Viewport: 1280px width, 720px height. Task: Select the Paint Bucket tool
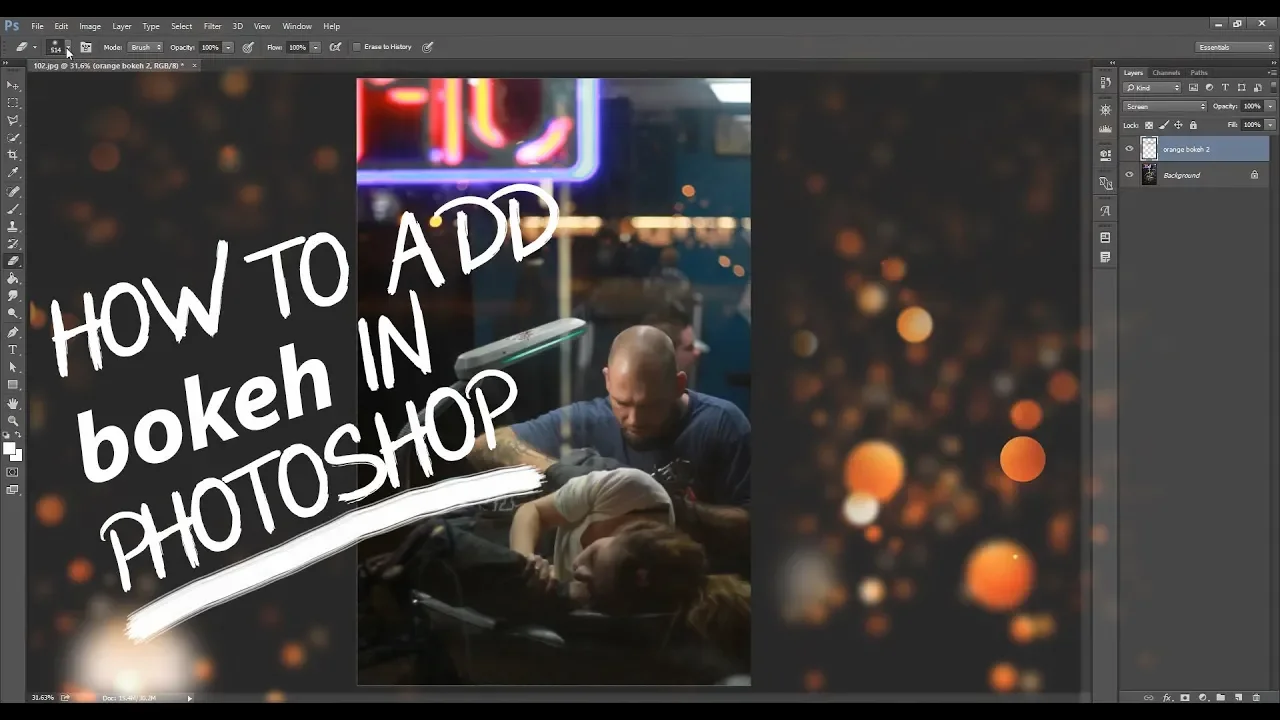tap(13, 279)
